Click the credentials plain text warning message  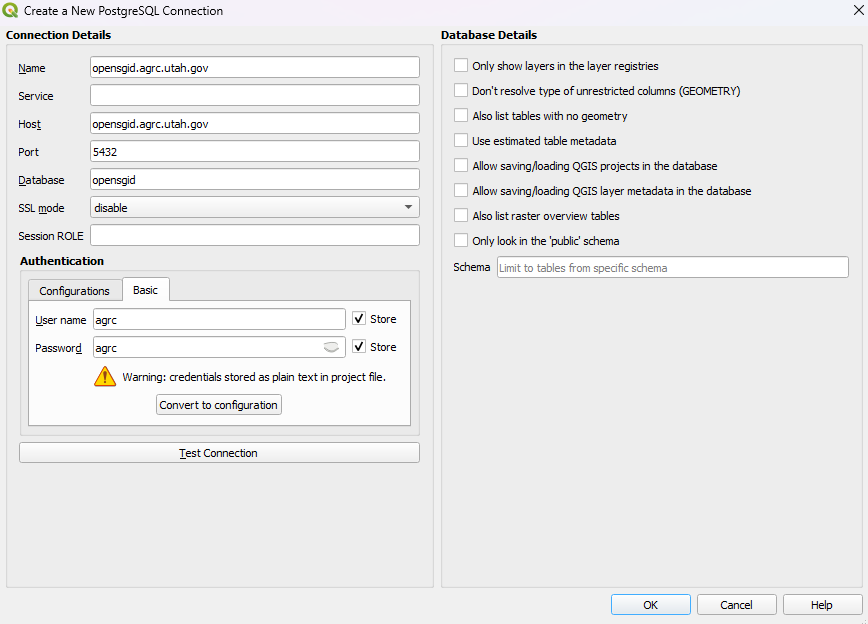pos(254,377)
